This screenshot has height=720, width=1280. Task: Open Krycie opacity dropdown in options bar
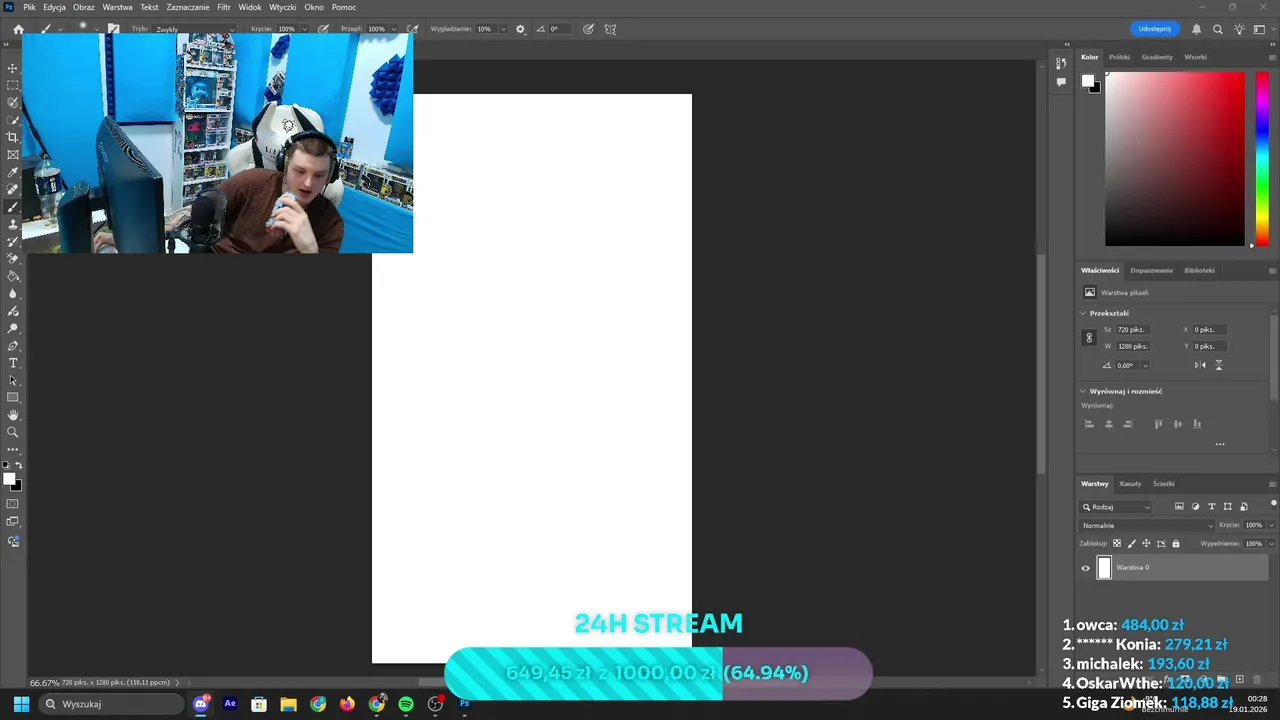[x=304, y=29]
